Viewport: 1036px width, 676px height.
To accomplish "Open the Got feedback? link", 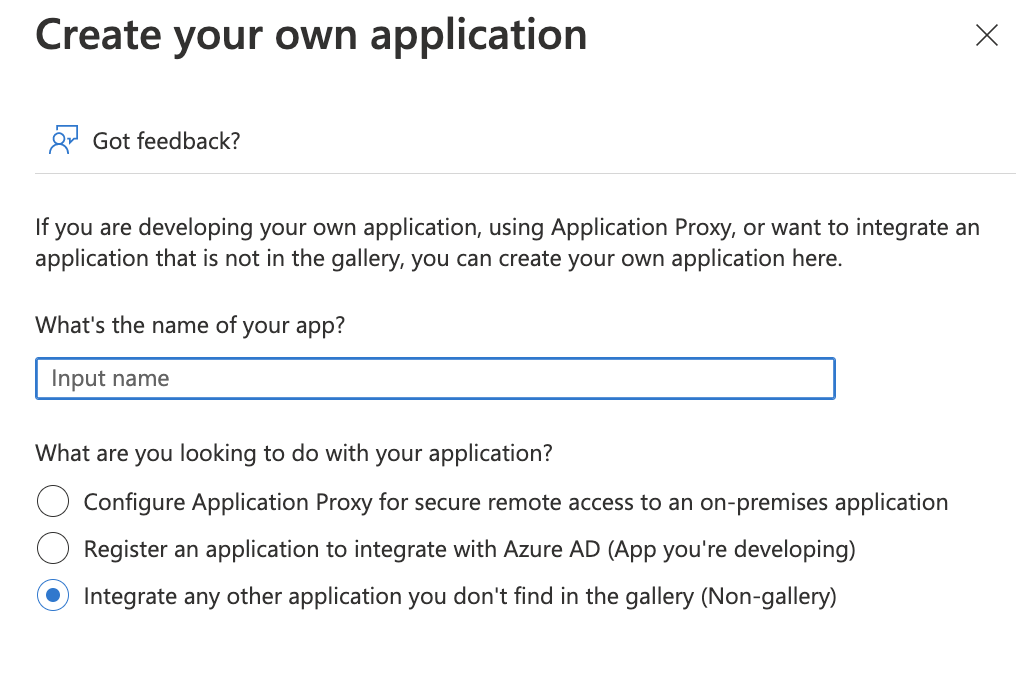I will tap(166, 141).
